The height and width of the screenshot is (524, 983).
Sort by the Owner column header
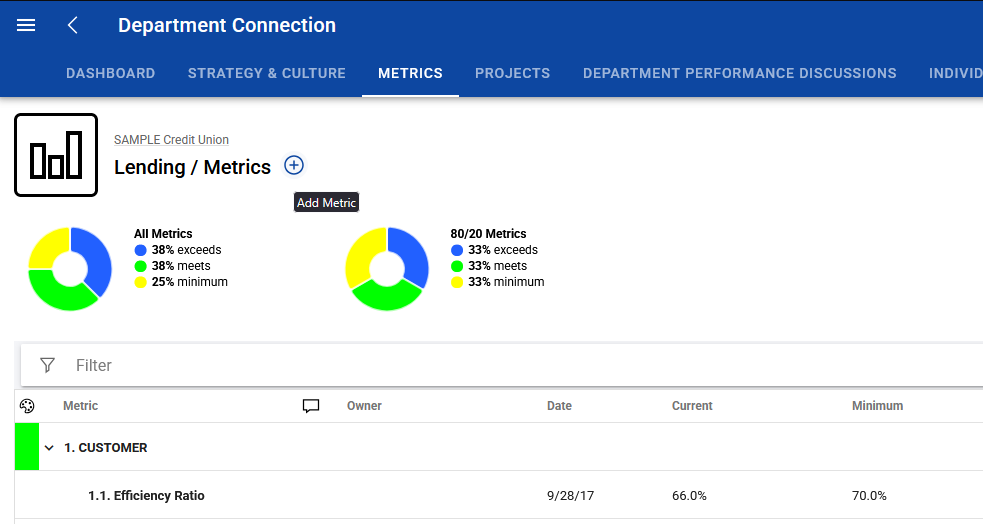click(x=364, y=406)
